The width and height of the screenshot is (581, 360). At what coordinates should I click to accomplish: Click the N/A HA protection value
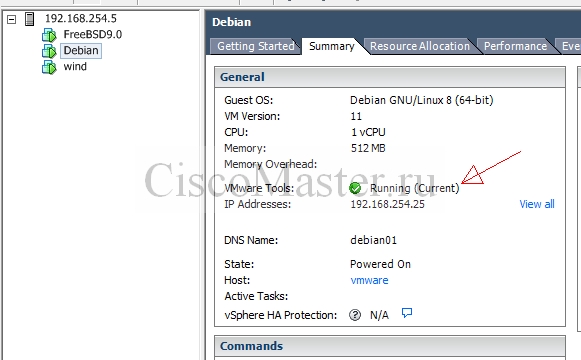(379, 315)
